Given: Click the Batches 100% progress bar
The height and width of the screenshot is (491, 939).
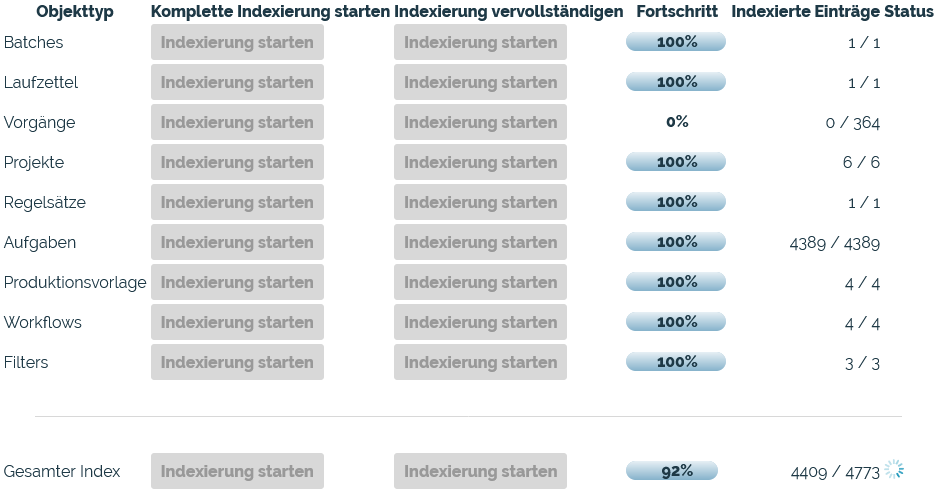Looking at the screenshot, I should click(676, 42).
